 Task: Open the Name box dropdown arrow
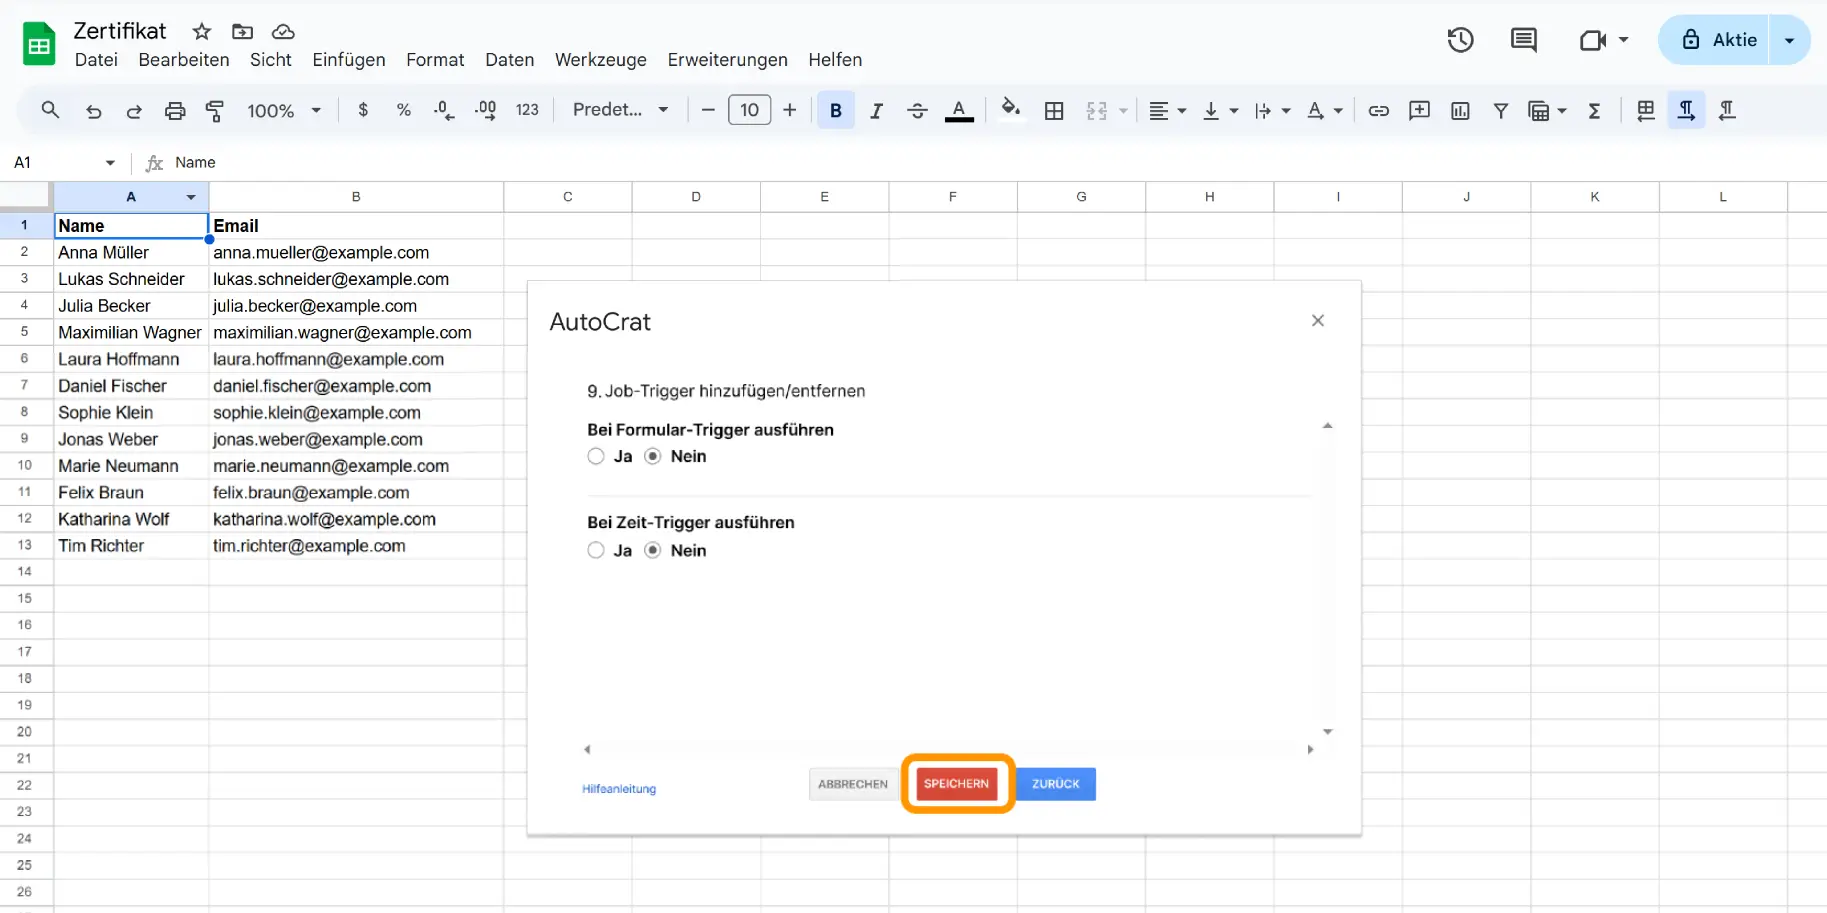(x=110, y=163)
